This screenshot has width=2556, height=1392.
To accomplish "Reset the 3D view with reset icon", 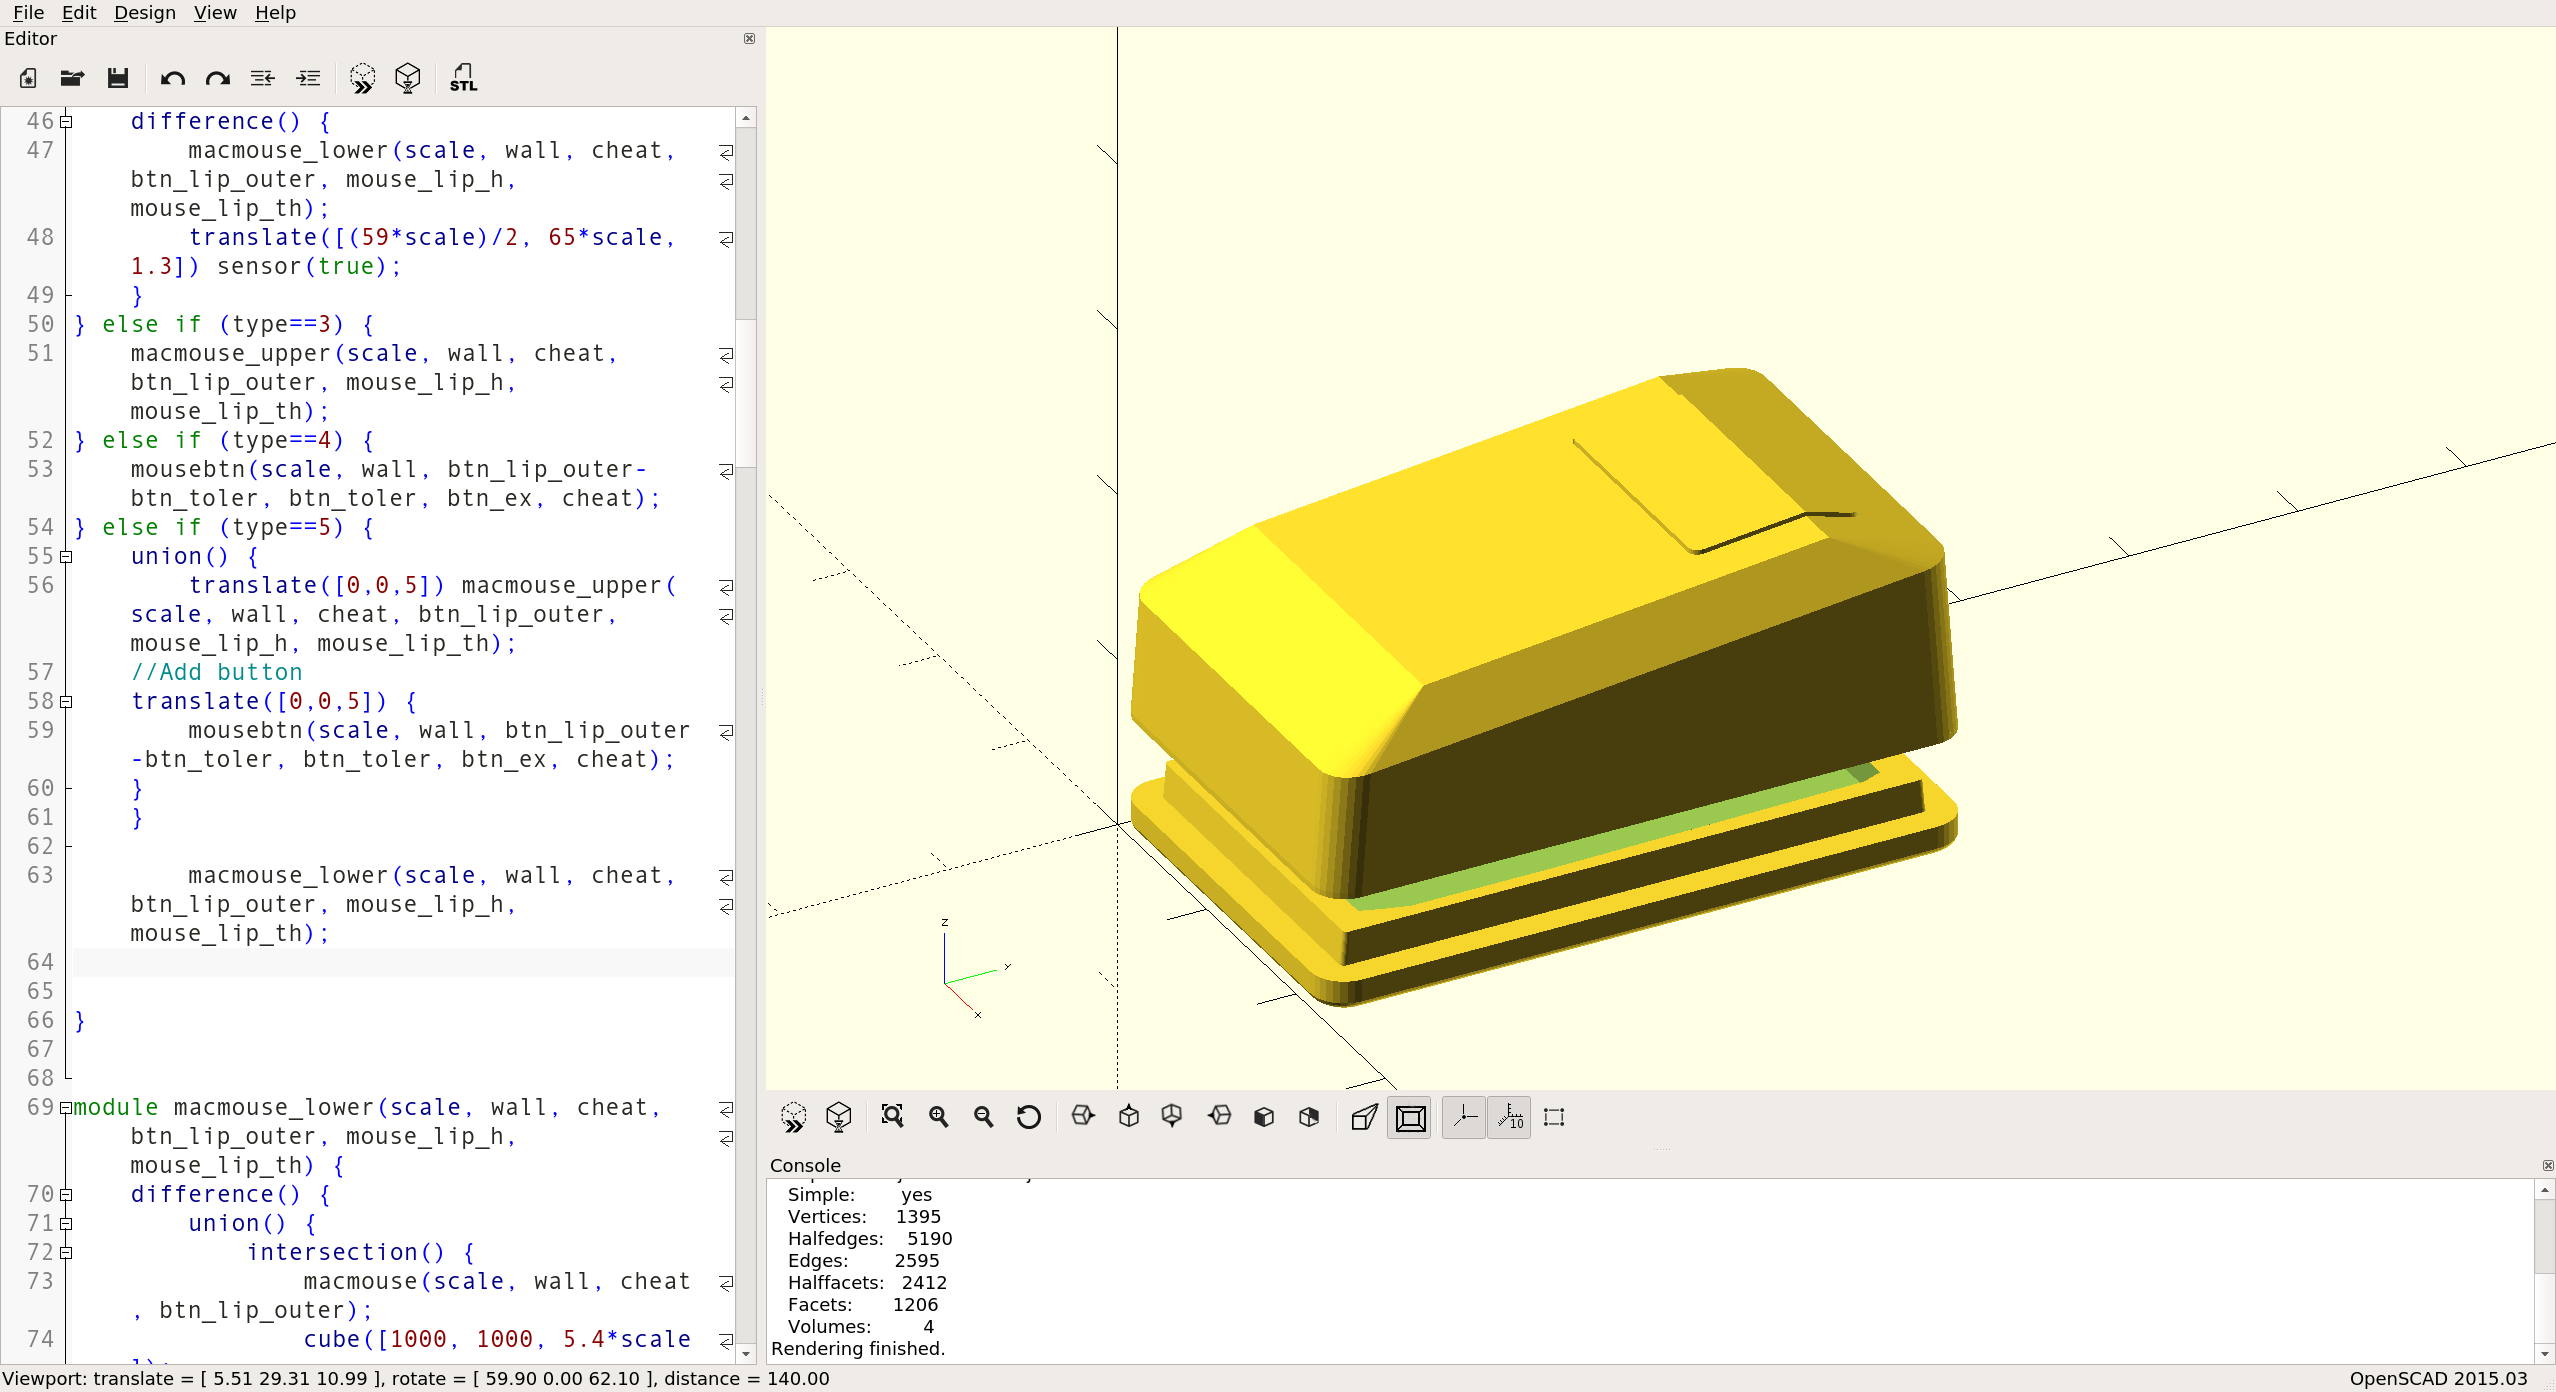I will click(x=1028, y=1117).
